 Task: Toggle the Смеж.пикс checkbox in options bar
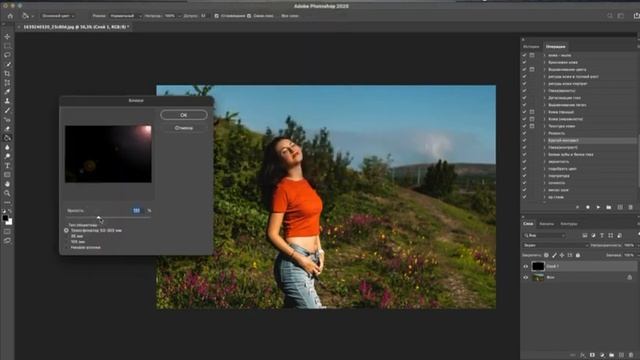click(x=249, y=16)
